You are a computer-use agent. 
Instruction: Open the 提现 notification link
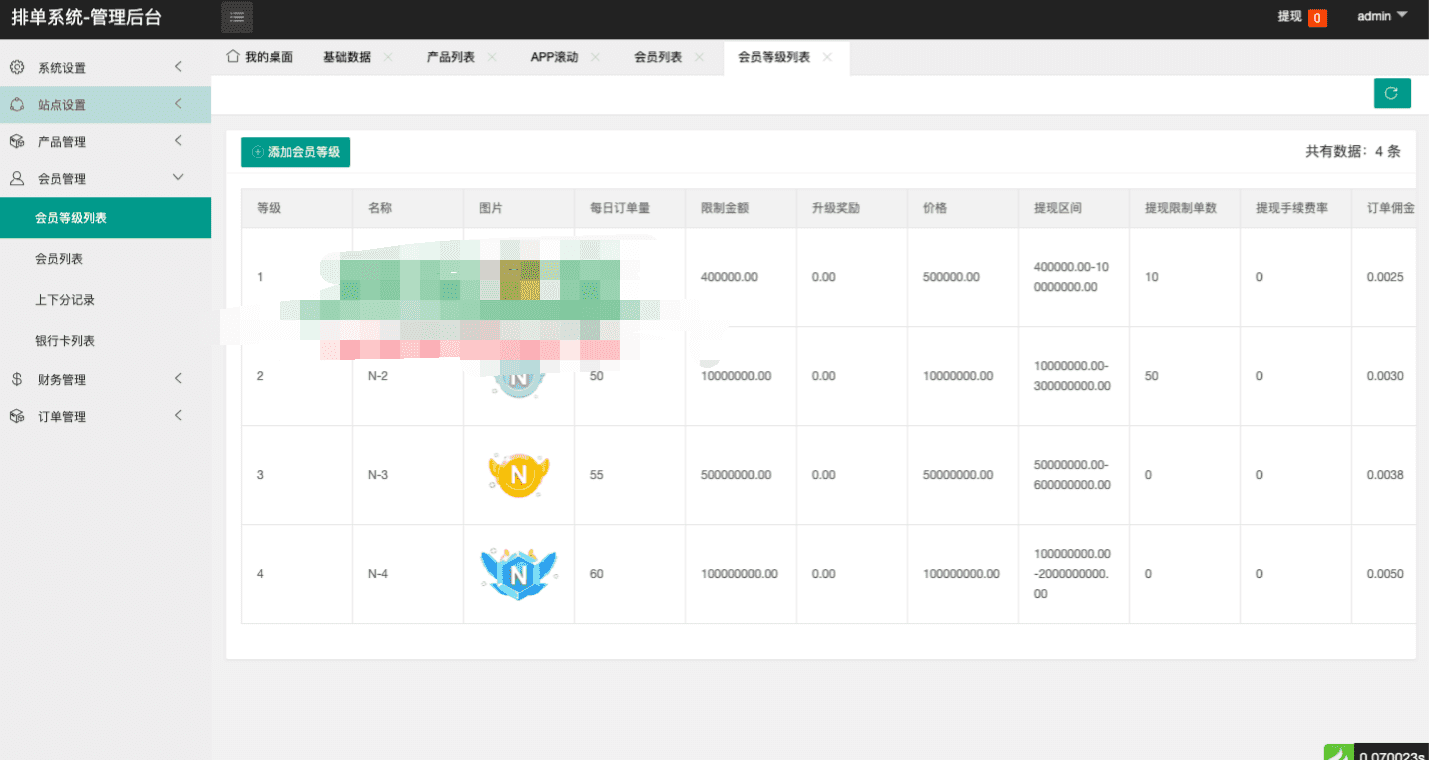pyautogui.click(x=1289, y=17)
